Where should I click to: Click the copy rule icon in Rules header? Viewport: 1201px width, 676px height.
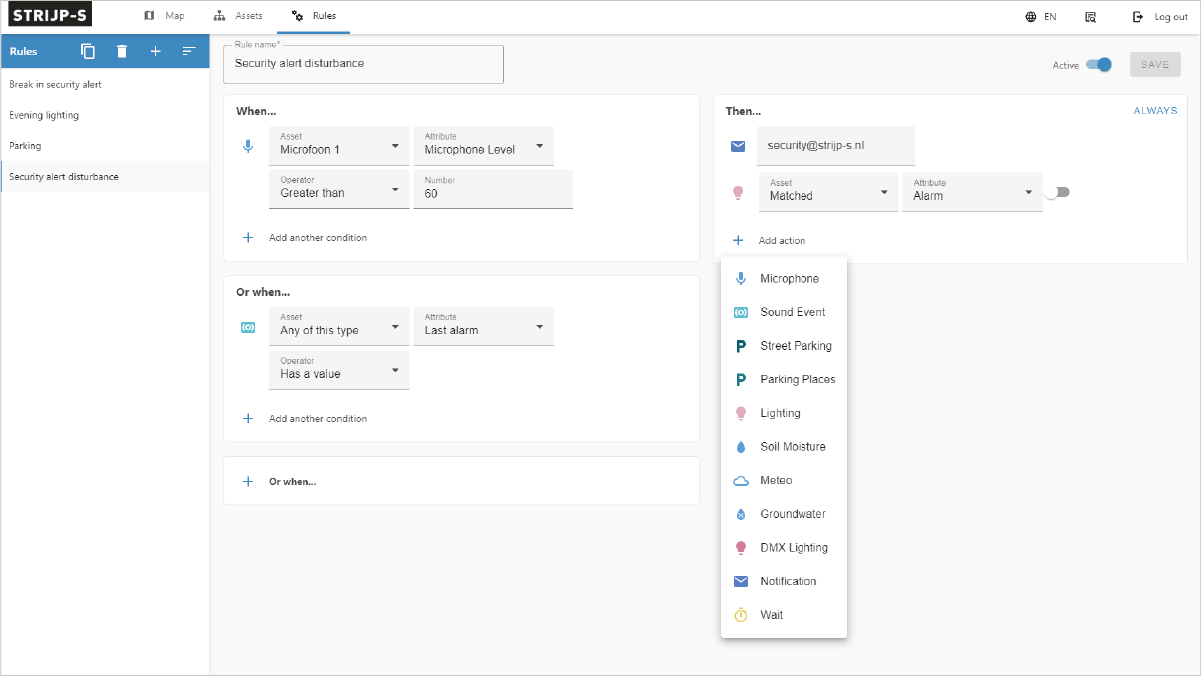(88, 51)
